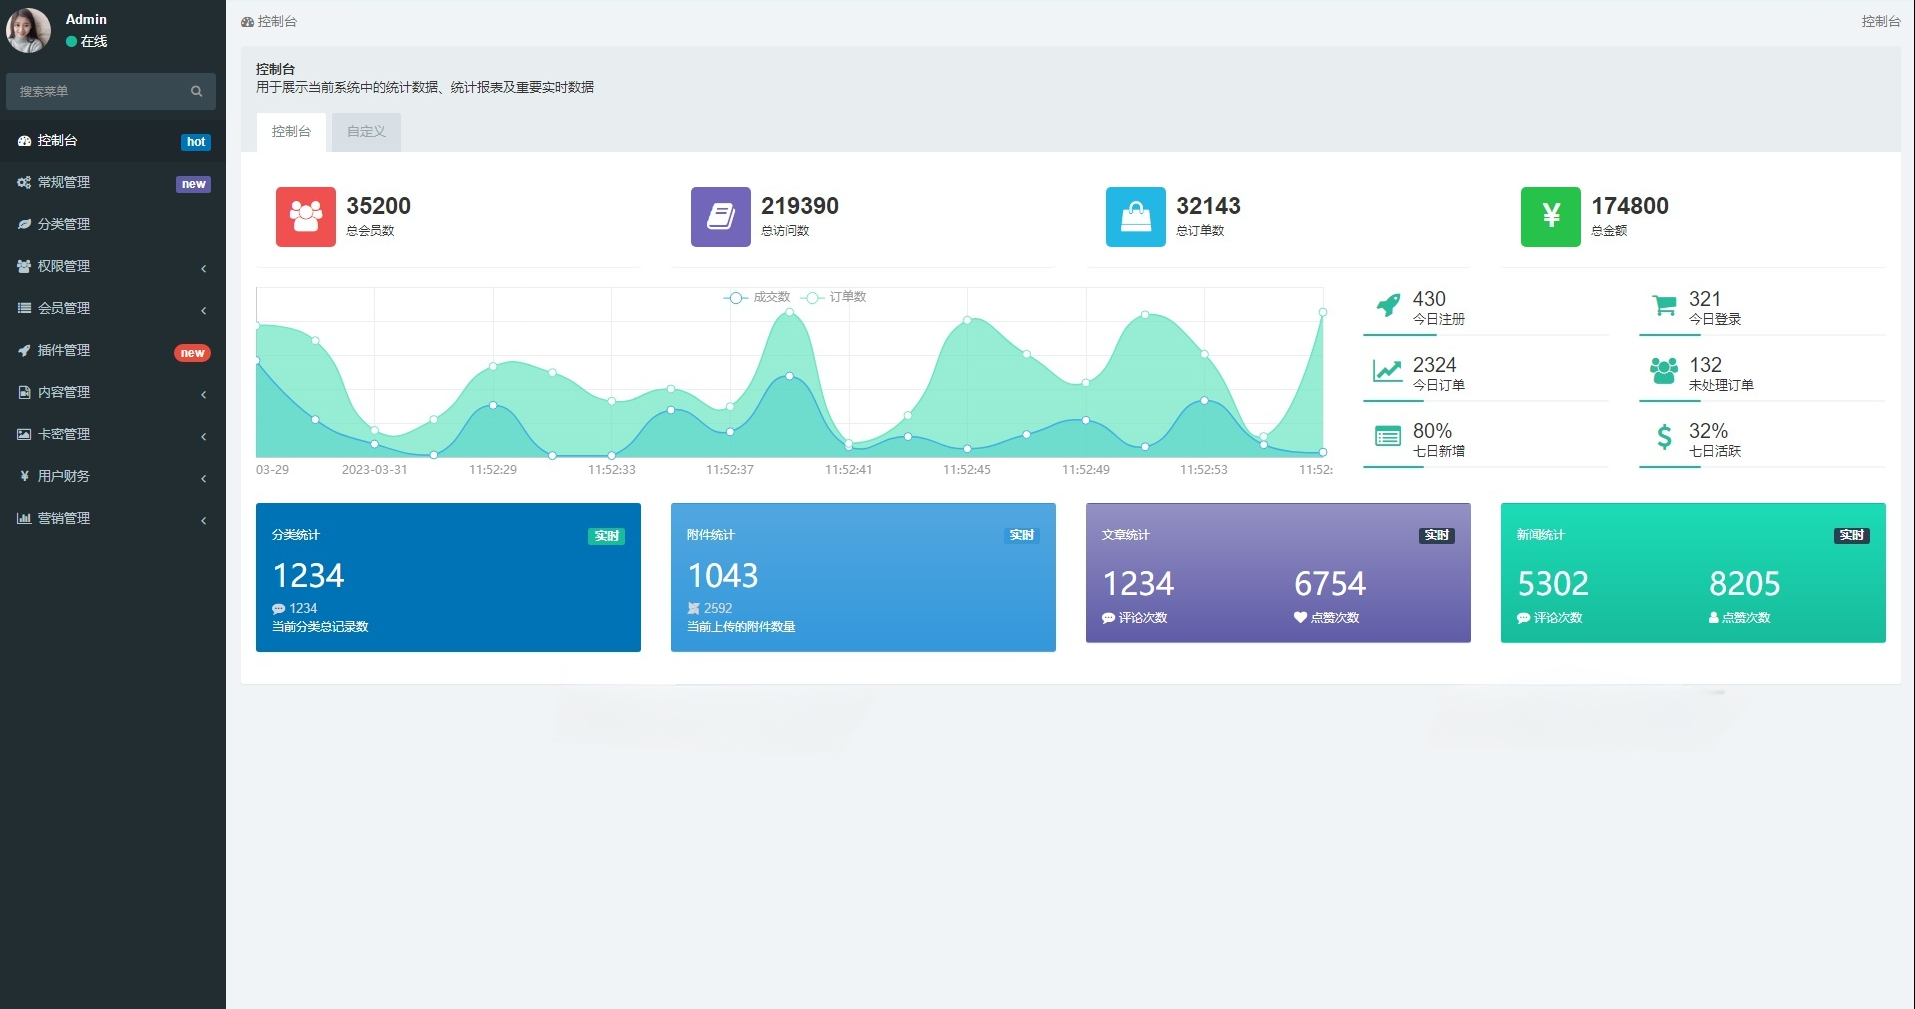Click the 控制台 breadcrumb link at top right
1915x1009 pixels.
click(1880, 21)
